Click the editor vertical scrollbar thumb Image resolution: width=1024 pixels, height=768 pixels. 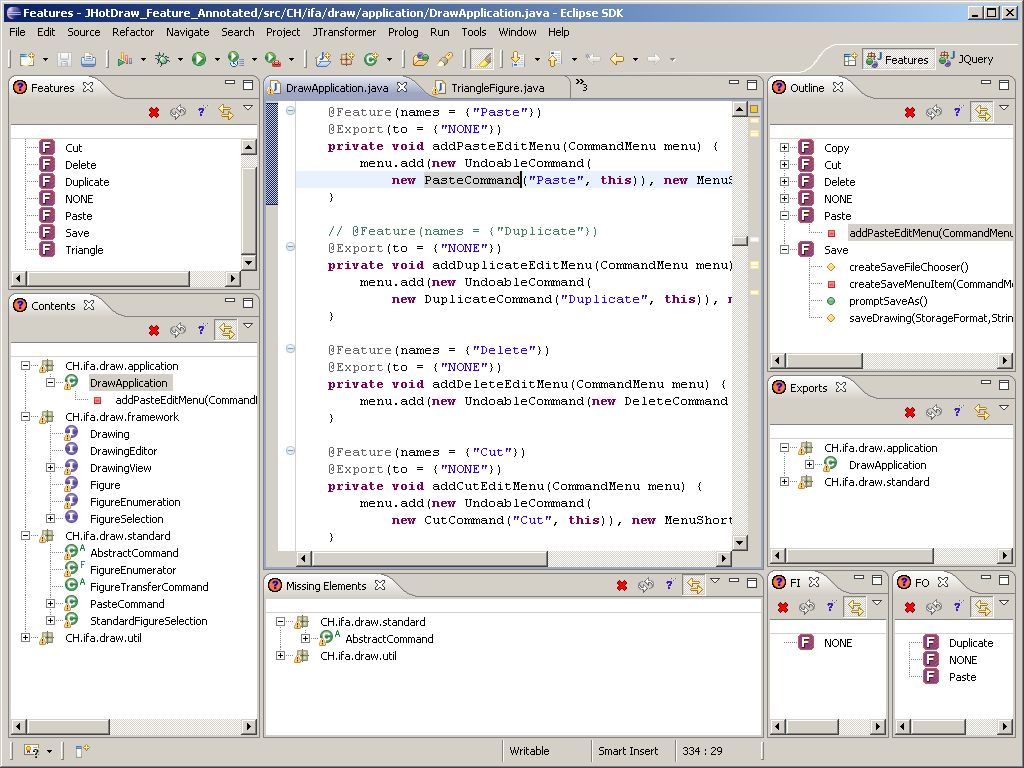739,241
